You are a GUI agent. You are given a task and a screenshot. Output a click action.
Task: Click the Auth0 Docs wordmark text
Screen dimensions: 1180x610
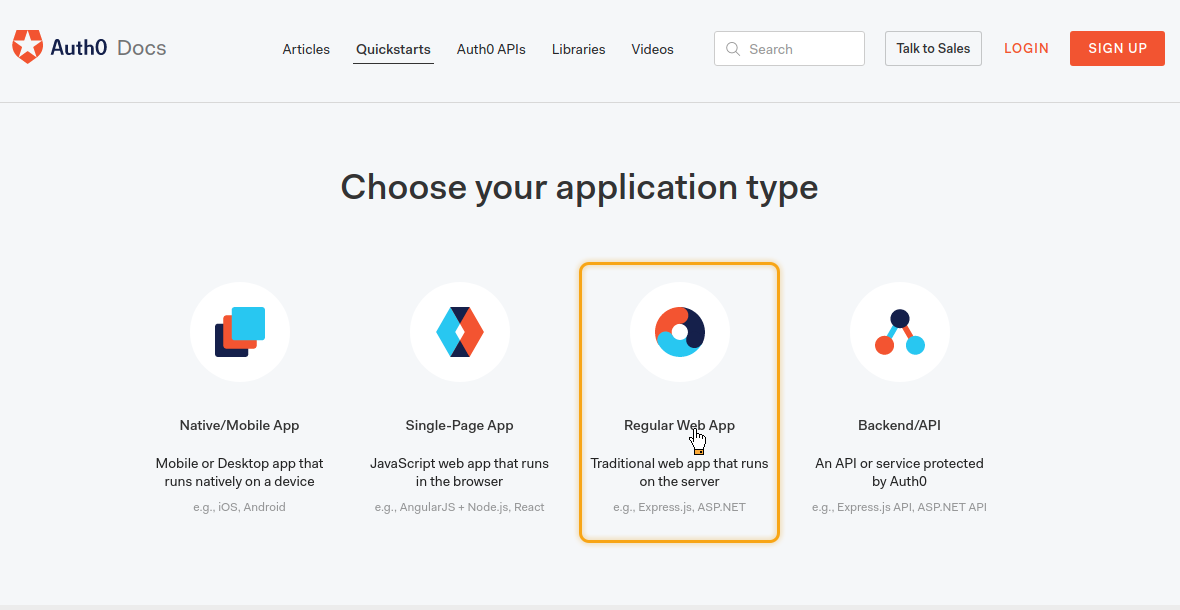pyautogui.click(x=108, y=48)
